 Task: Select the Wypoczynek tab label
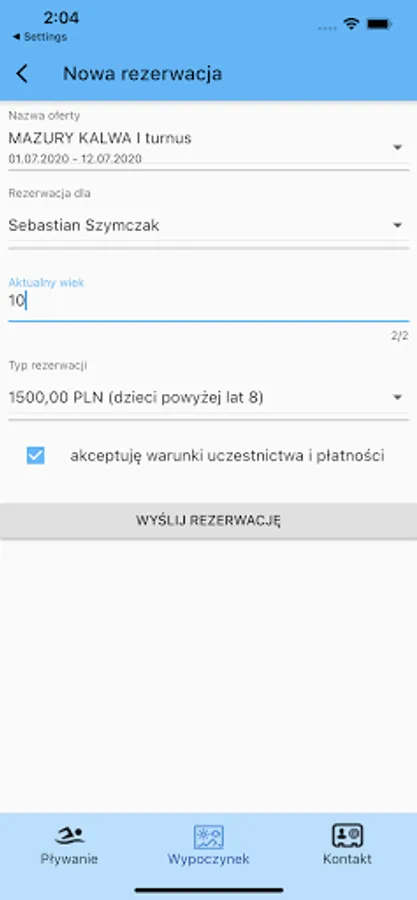click(208, 859)
